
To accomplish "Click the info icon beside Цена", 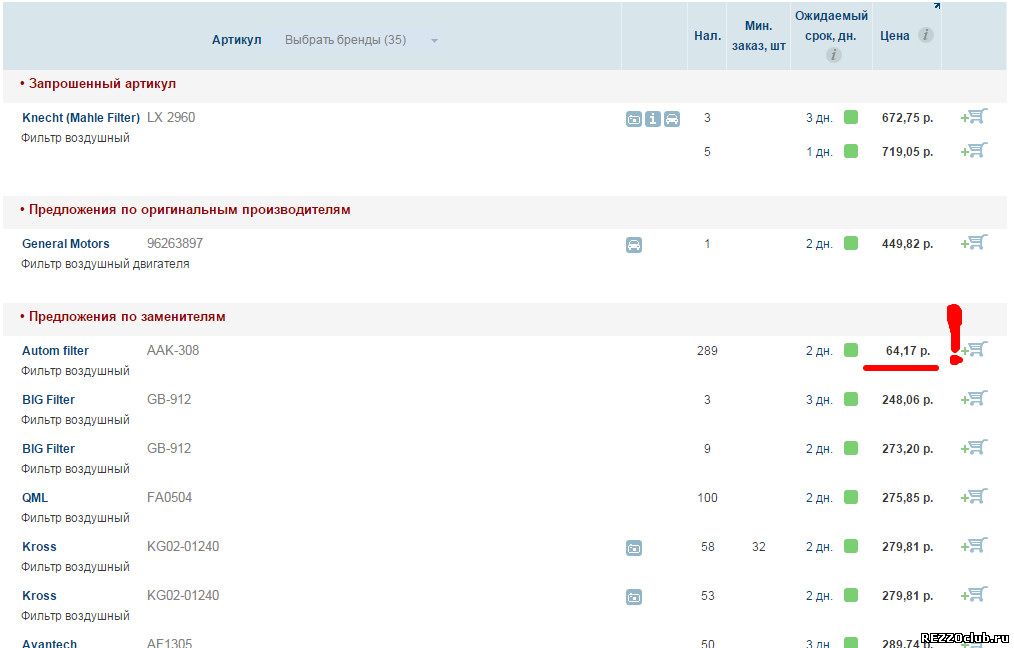I will click(925, 35).
